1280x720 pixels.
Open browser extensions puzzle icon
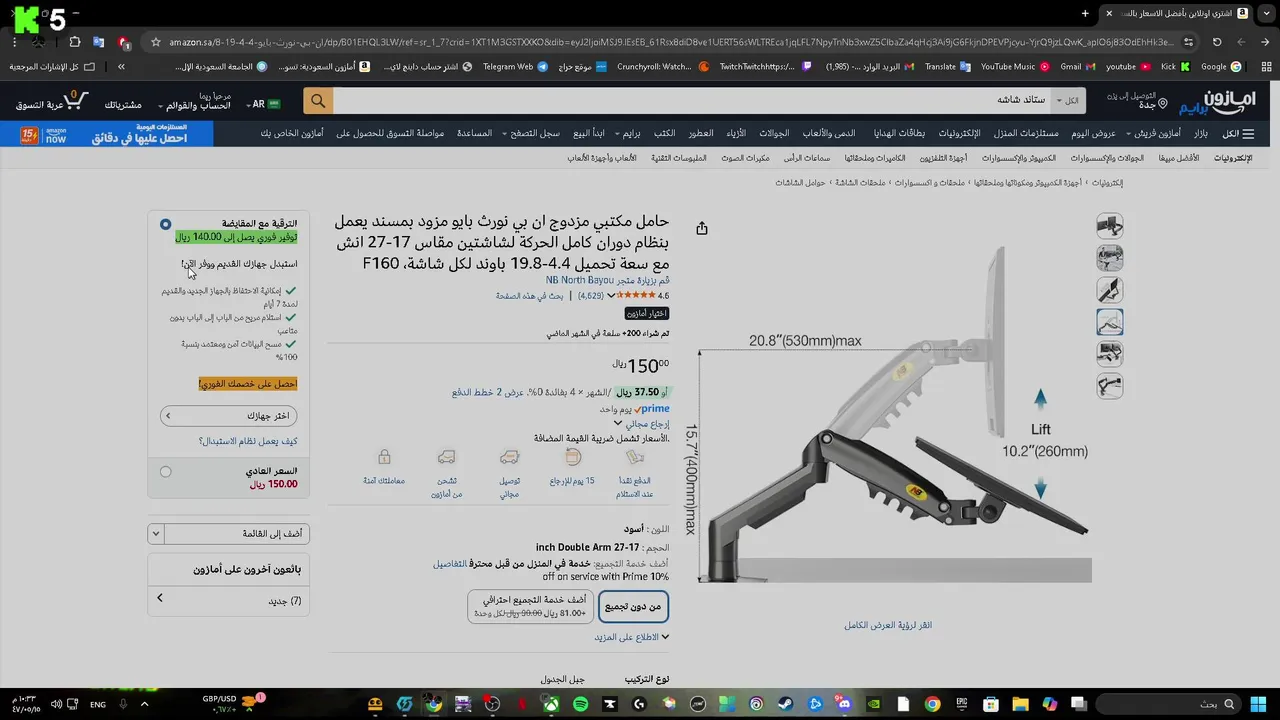tap(75, 42)
